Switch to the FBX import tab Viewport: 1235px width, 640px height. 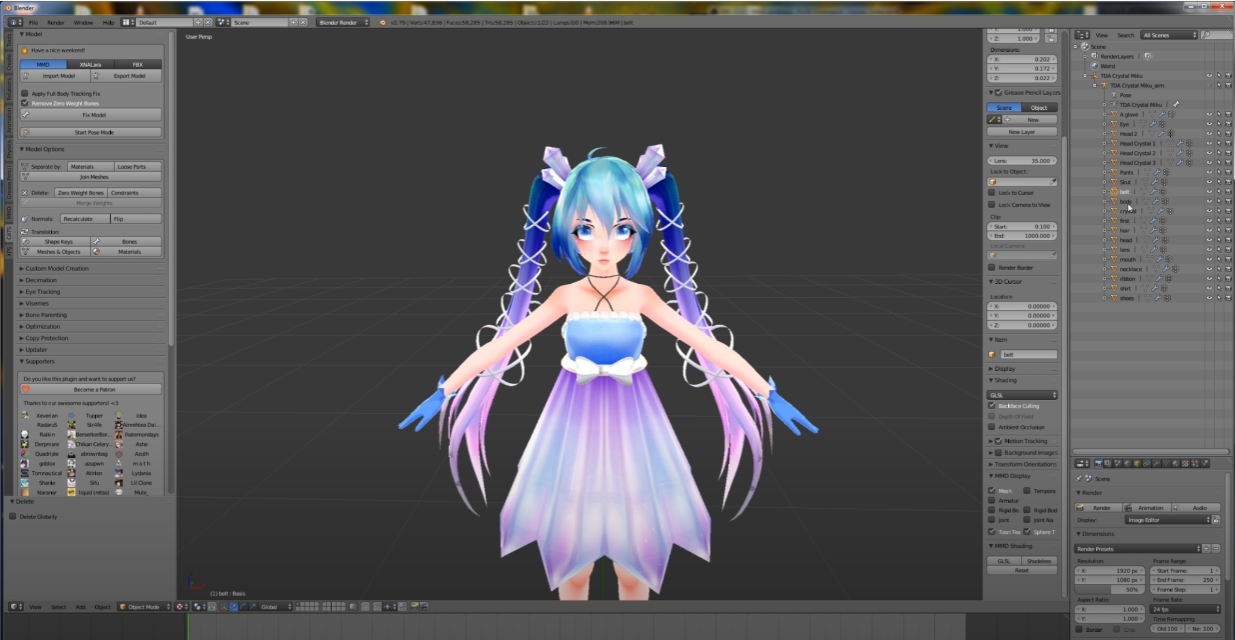pos(138,64)
